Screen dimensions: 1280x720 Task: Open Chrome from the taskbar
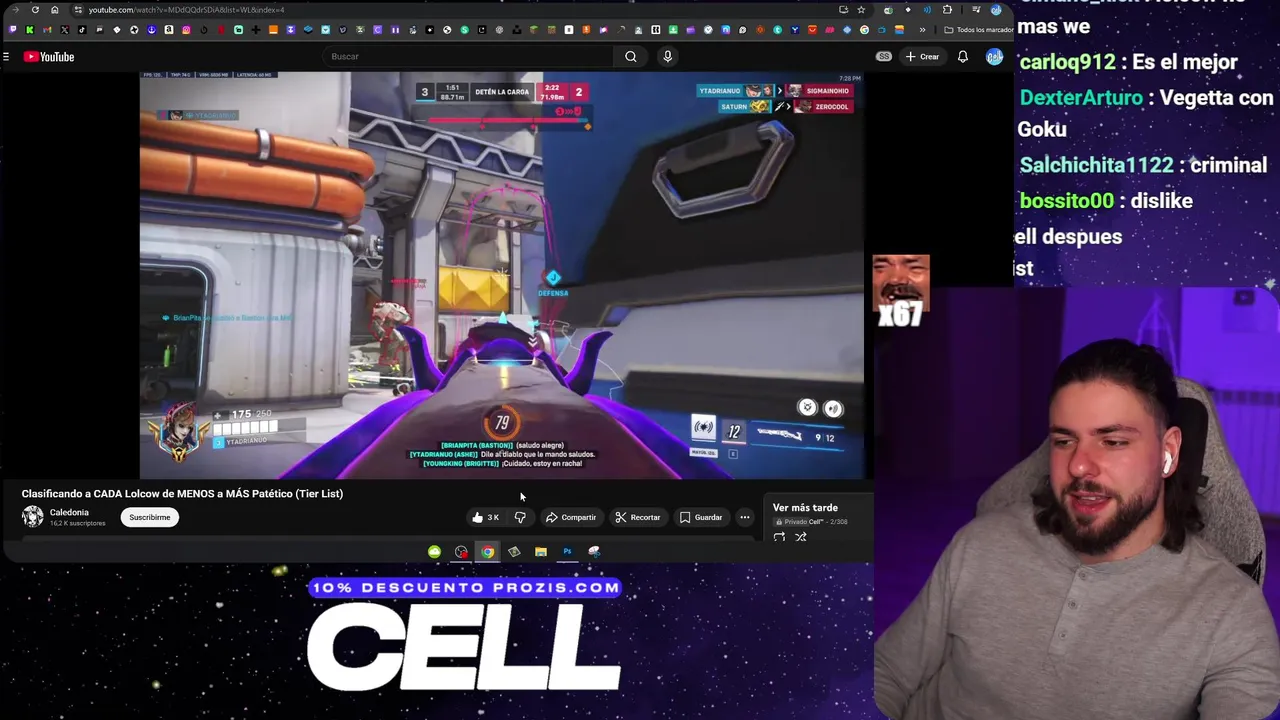tap(487, 552)
